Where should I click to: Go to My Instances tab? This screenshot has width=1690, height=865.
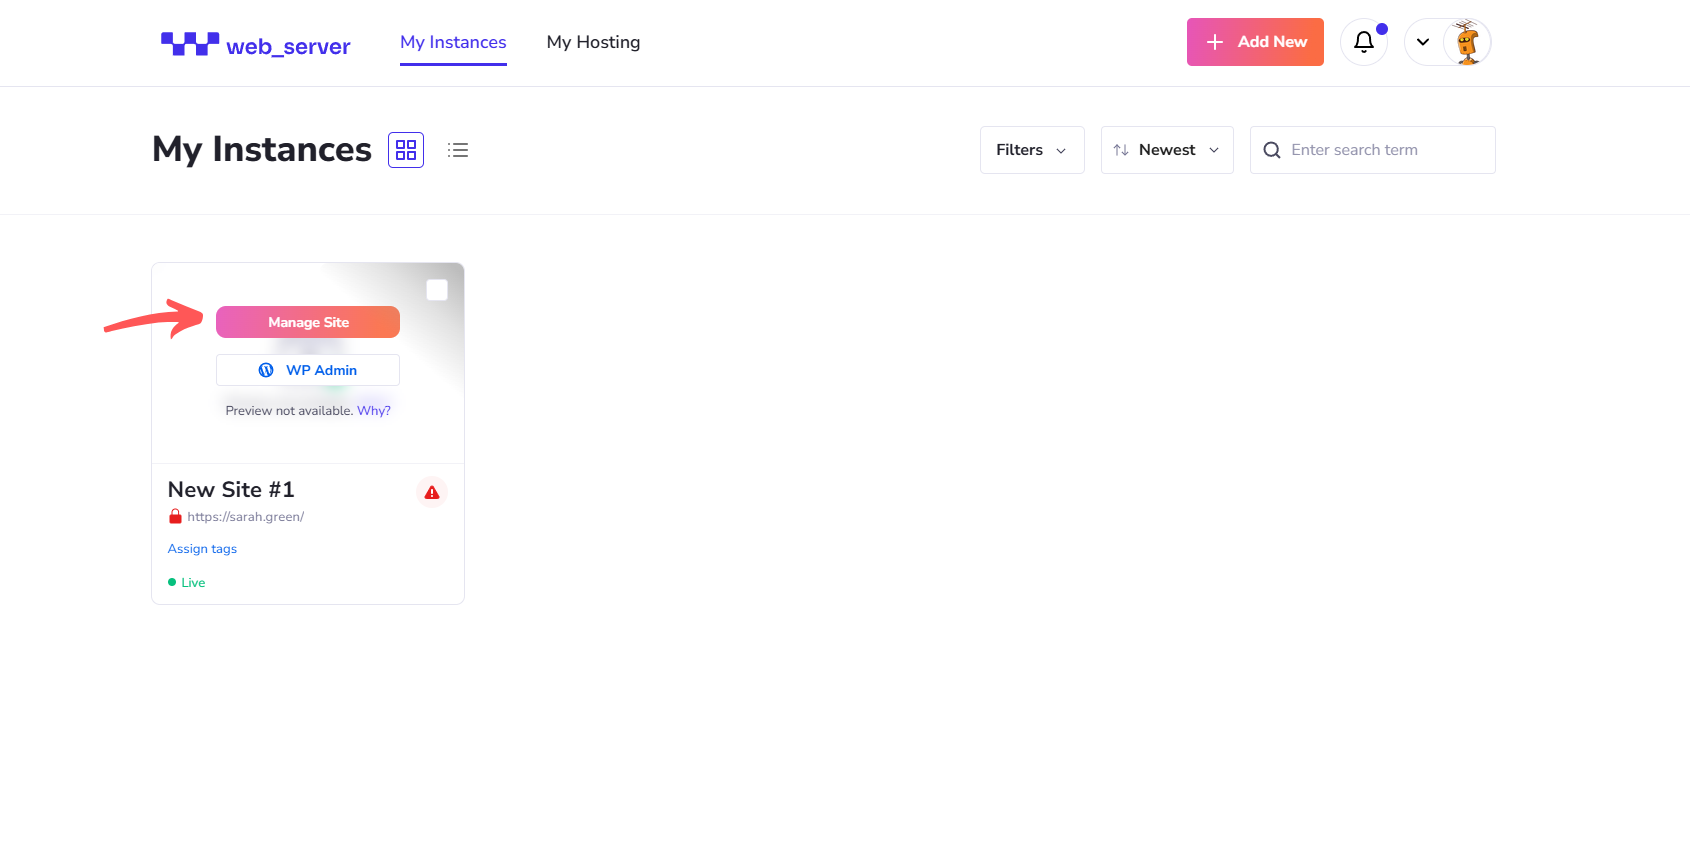pos(453,42)
